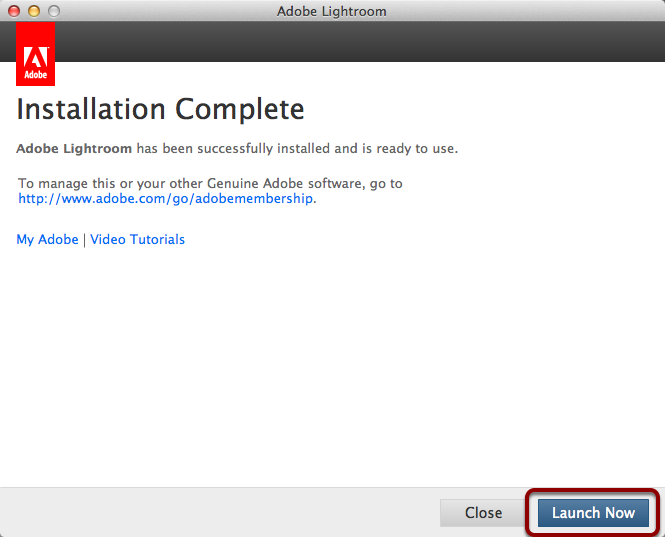
Task: Click 'To manage this or your other' text
Action: coord(111,184)
